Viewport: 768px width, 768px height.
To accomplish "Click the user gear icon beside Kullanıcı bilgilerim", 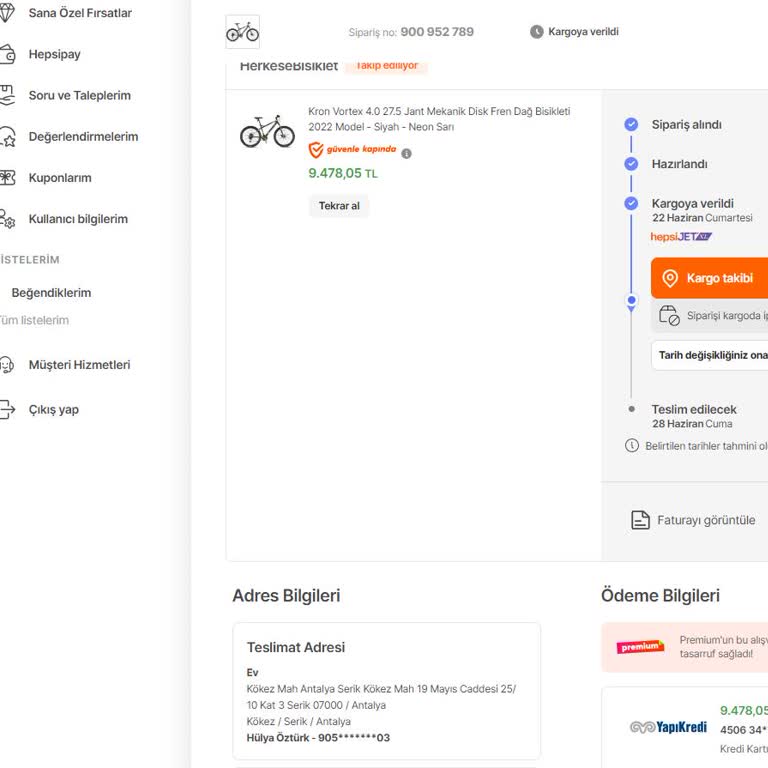I will (x=7, y=218).
